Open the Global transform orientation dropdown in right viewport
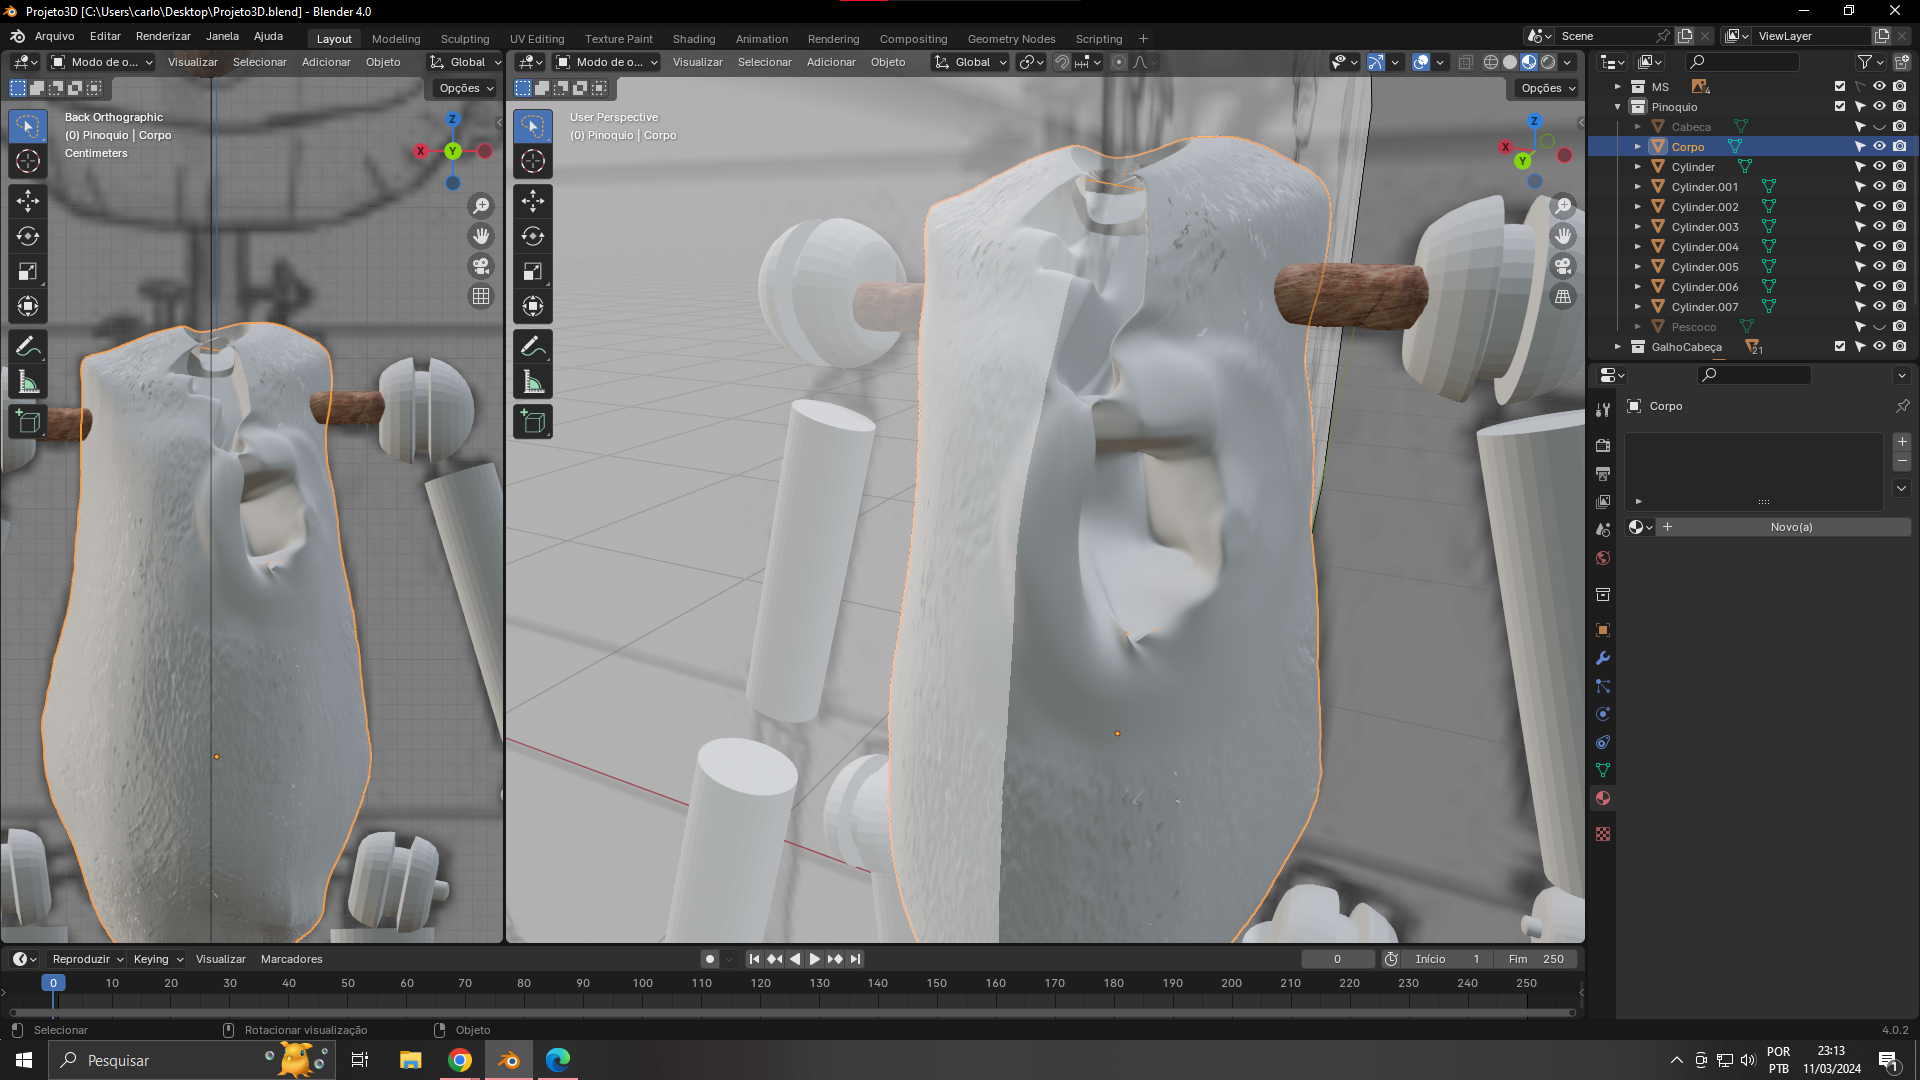Viewport: 1920px width, 1080px height. pyautogui.click(x=970, y=62)
